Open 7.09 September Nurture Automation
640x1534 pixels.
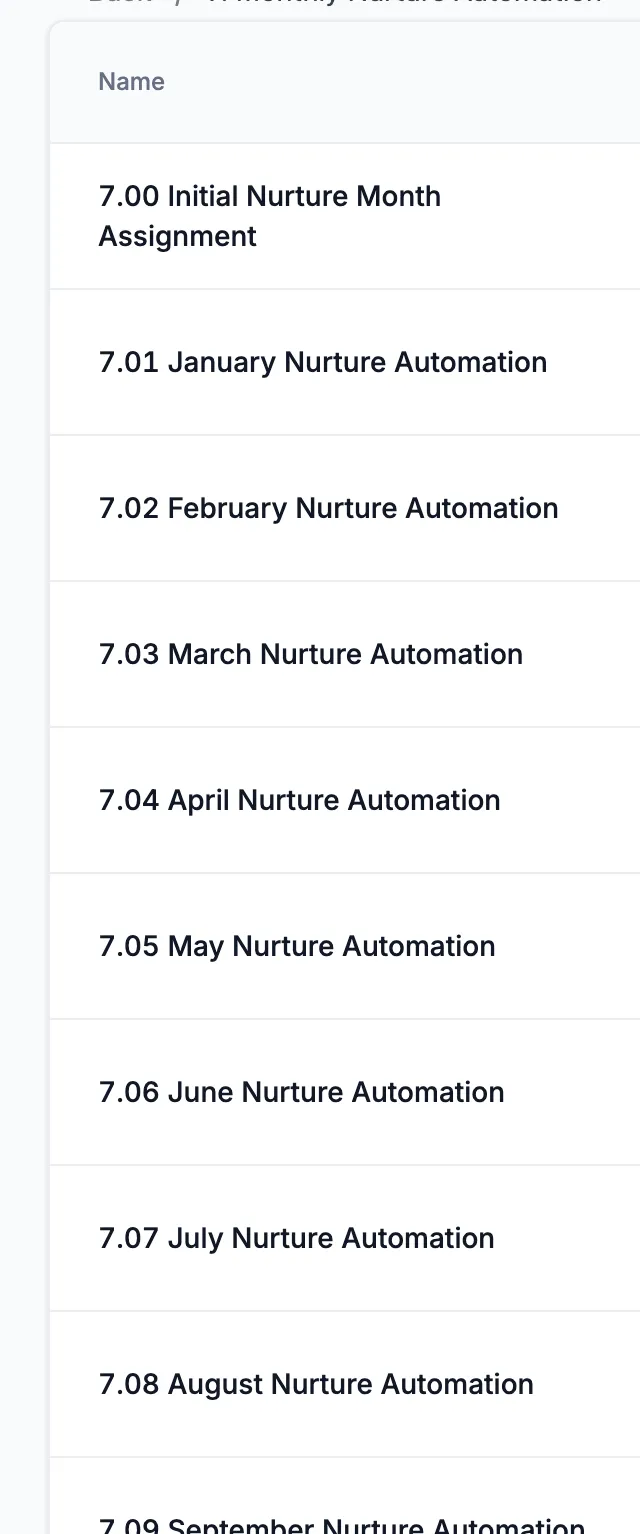point(342,1524)
